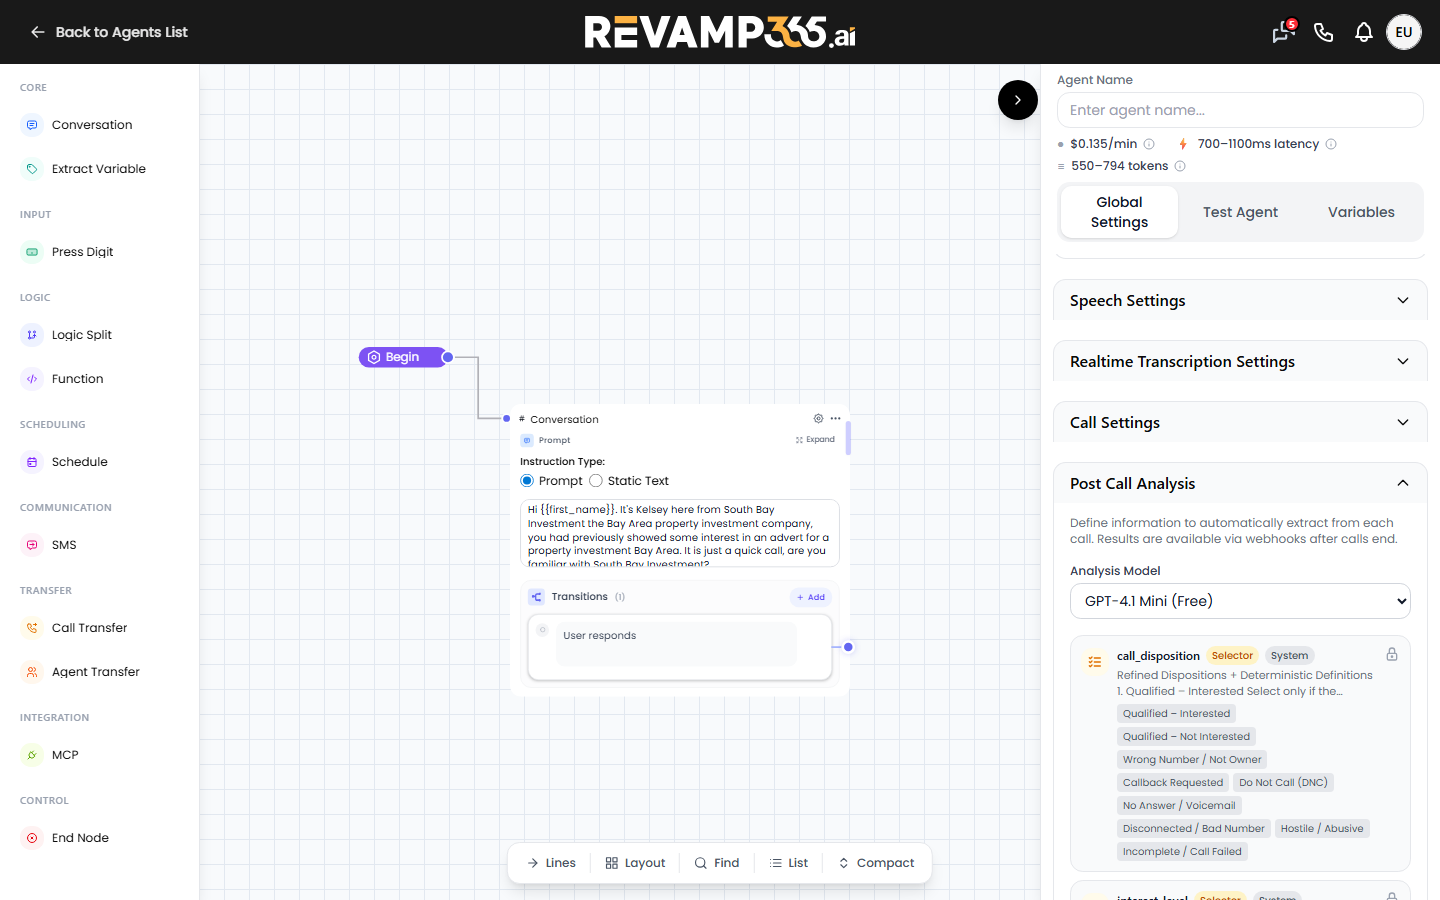Click the REVAMP365.ai logo
This screenshot has height=900, width=1440.
tap(720, 32)
